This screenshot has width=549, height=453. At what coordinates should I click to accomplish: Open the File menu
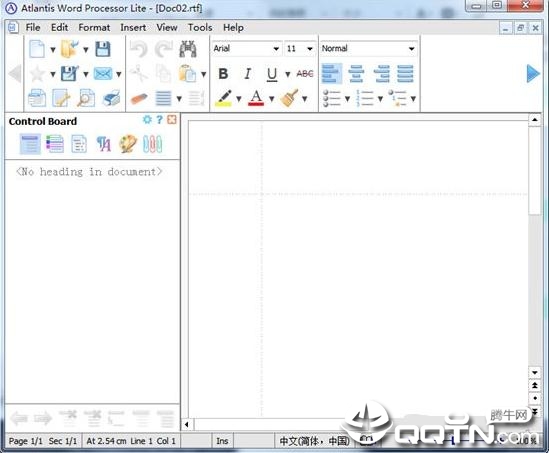[x=33, y=27]
